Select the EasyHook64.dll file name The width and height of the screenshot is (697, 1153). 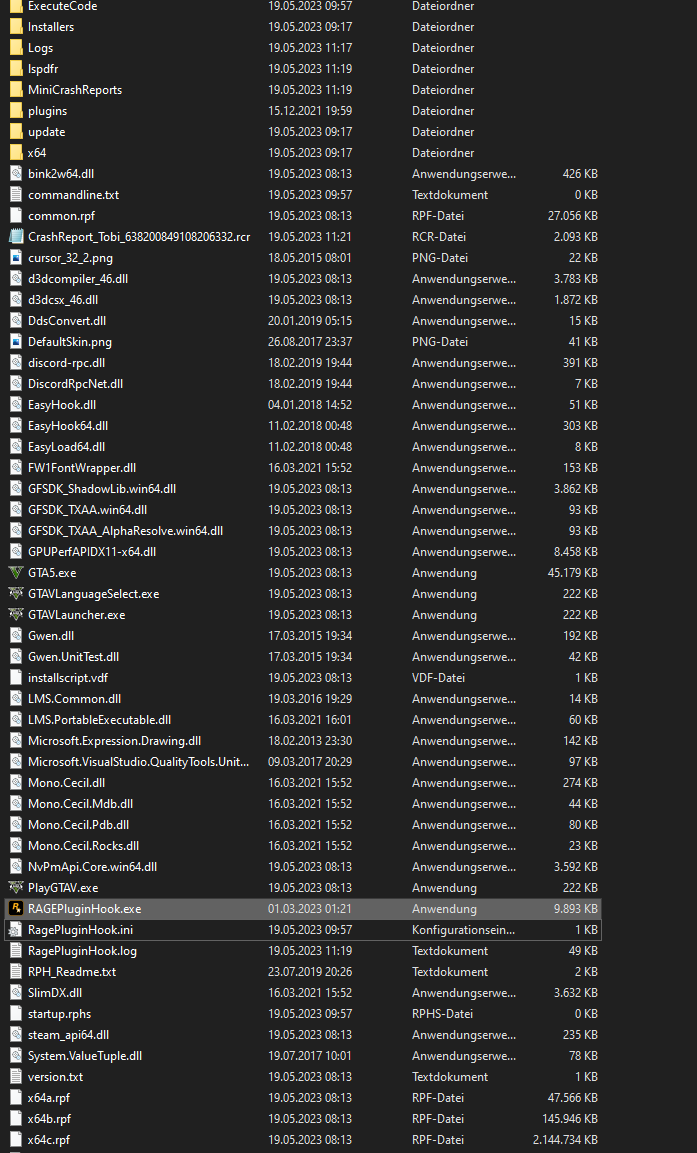68,426
